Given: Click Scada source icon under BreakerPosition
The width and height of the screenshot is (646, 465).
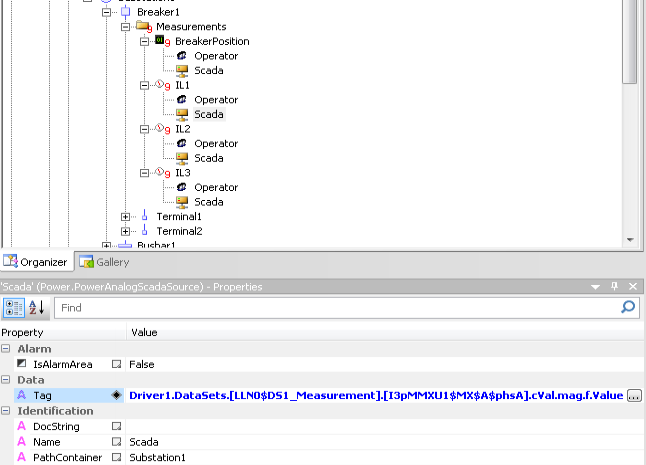Looking at the screenshot, I should click(x=182, y=71).
